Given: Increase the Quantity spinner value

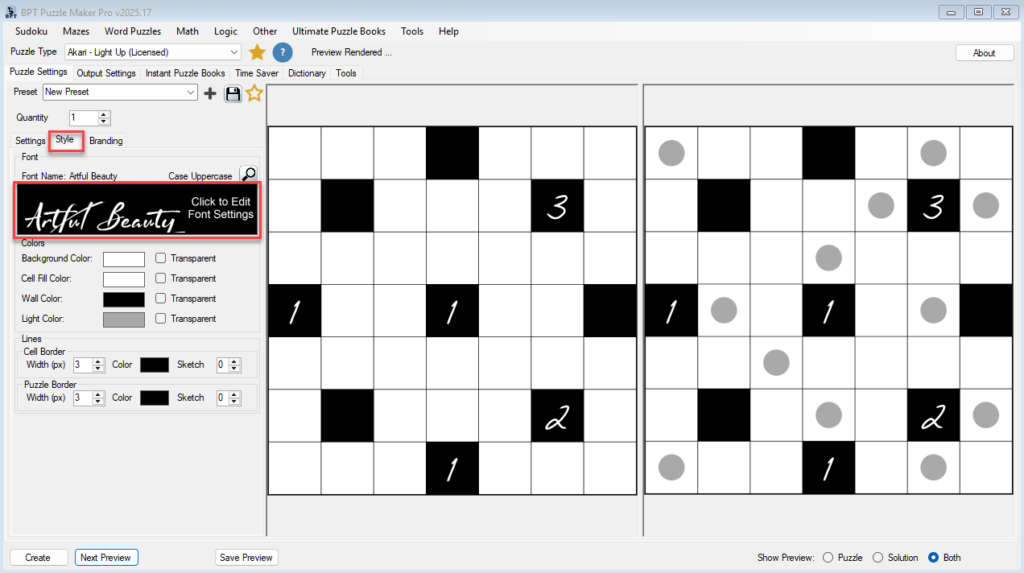Looking at the screenshot, I should (x=104, y=114).
